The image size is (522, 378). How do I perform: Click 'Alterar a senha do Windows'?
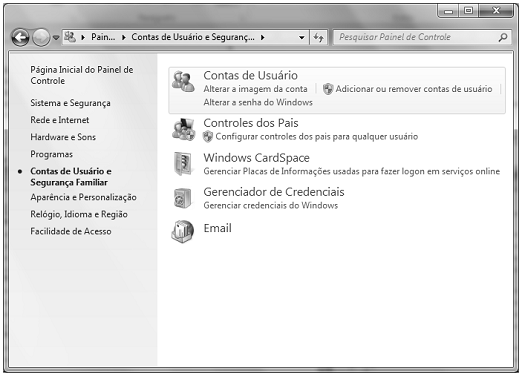coord(258,102)
